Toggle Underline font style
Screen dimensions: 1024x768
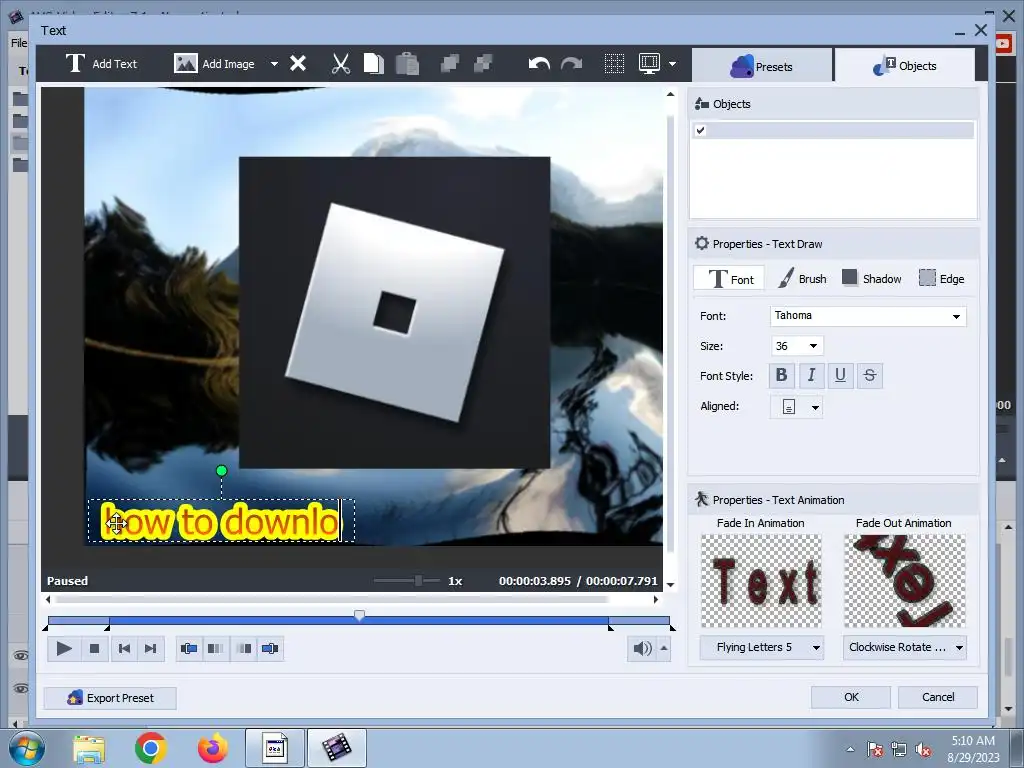coord(840,376)
